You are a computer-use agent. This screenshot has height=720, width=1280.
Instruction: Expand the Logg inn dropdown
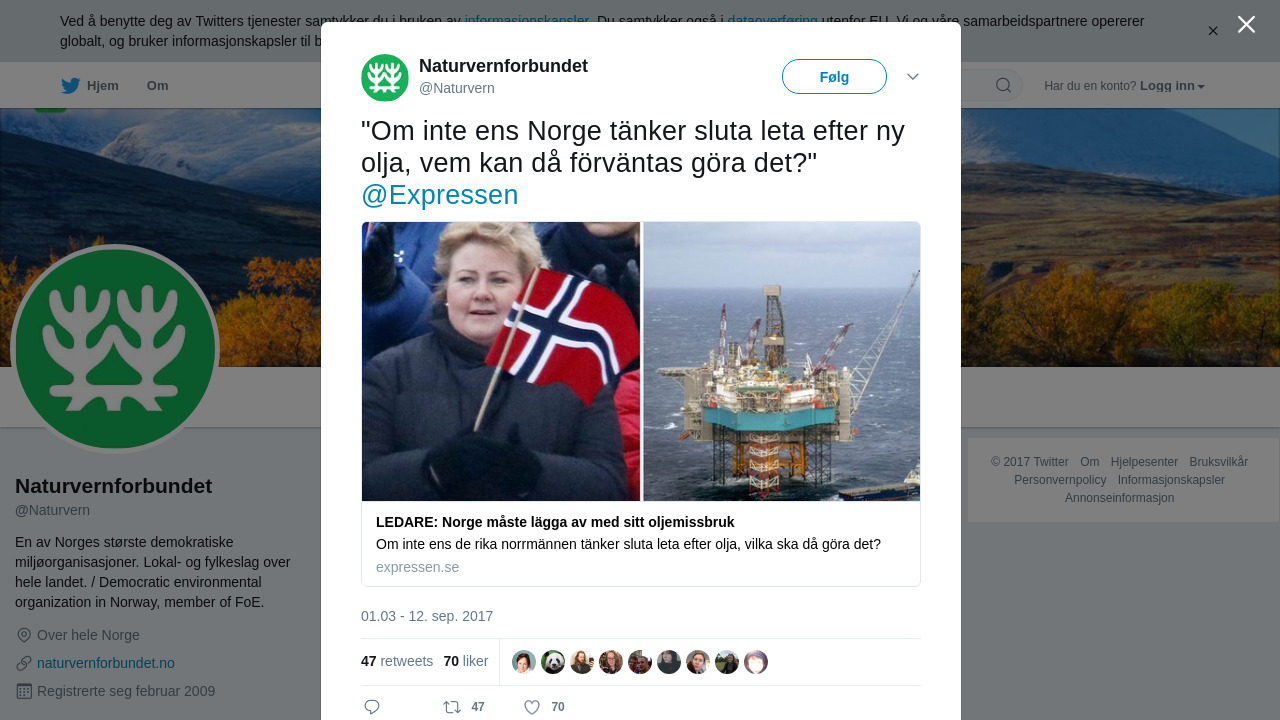1172,86
